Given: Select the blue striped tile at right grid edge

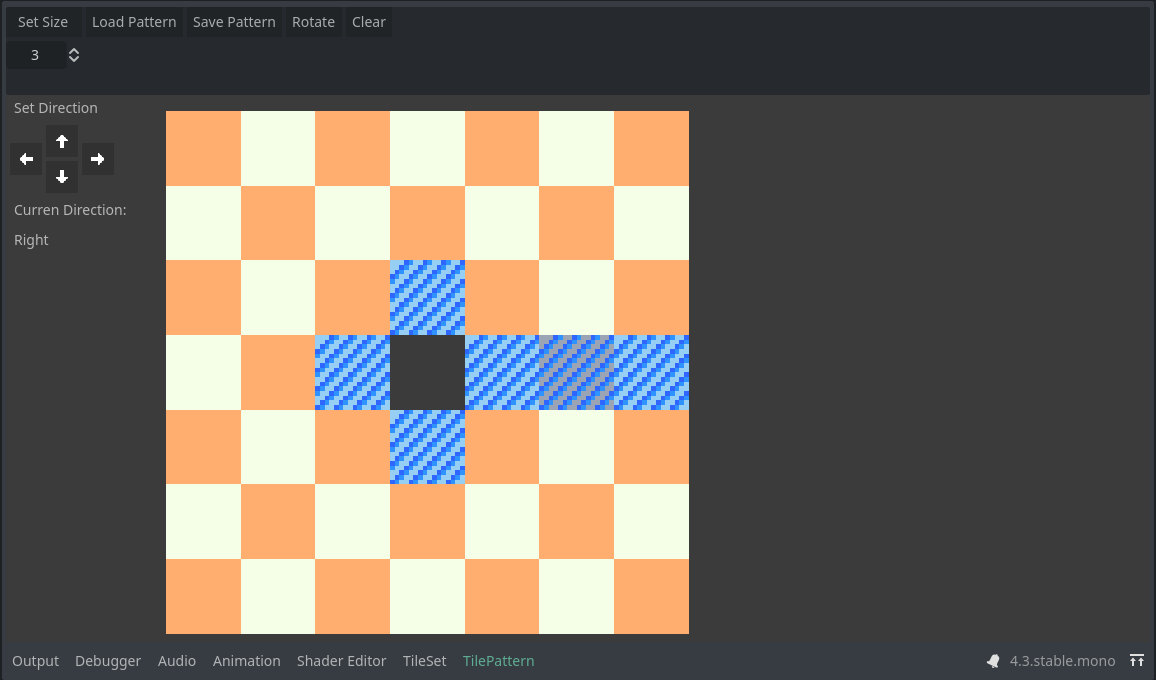Looking at the screenshot, I should click(652, 372).
